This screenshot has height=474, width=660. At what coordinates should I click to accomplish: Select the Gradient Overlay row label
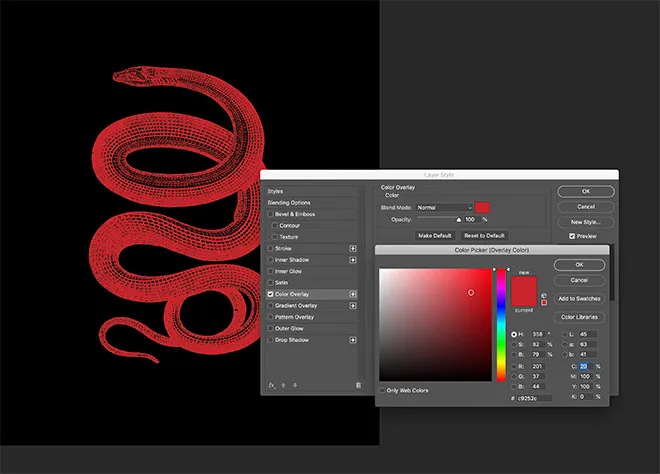[x=296, y=306]
